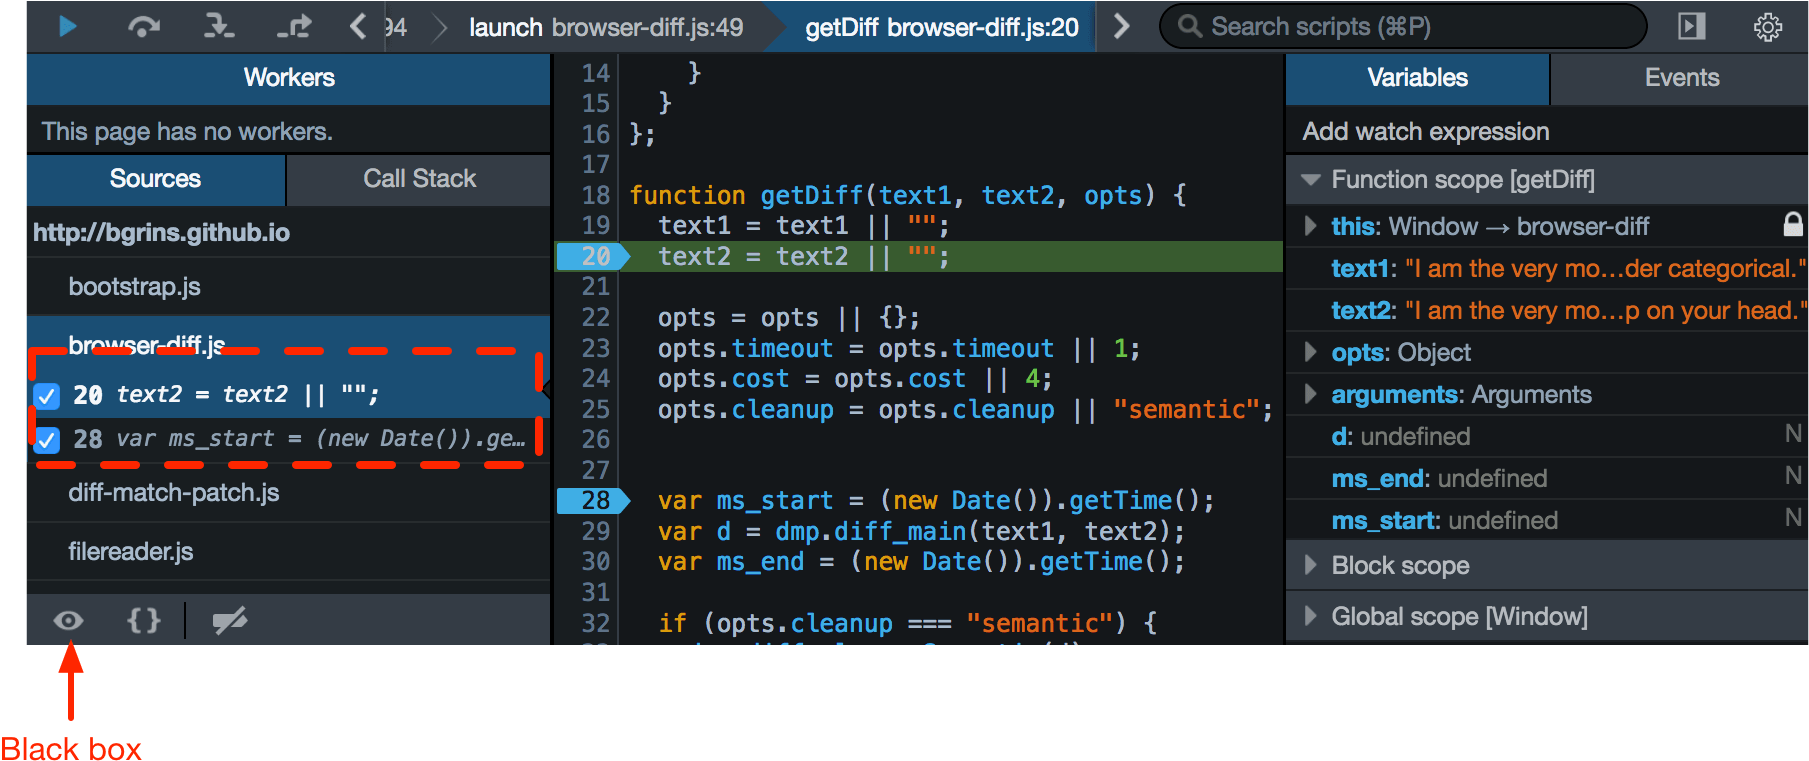Click the Step Over icon
Viewport: 1809px width, 761px height.
[x=144, y=27]
